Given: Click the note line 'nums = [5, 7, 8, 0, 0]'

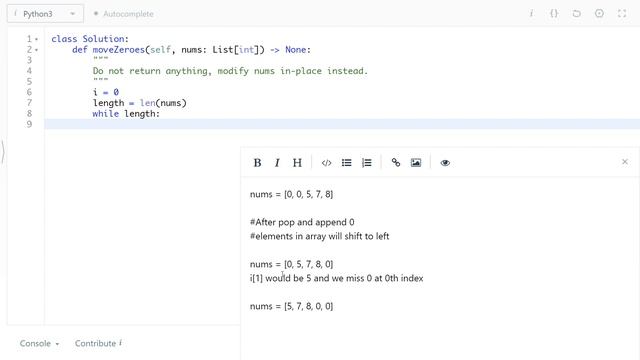Looking at the screenshot, I should point(291,306).
